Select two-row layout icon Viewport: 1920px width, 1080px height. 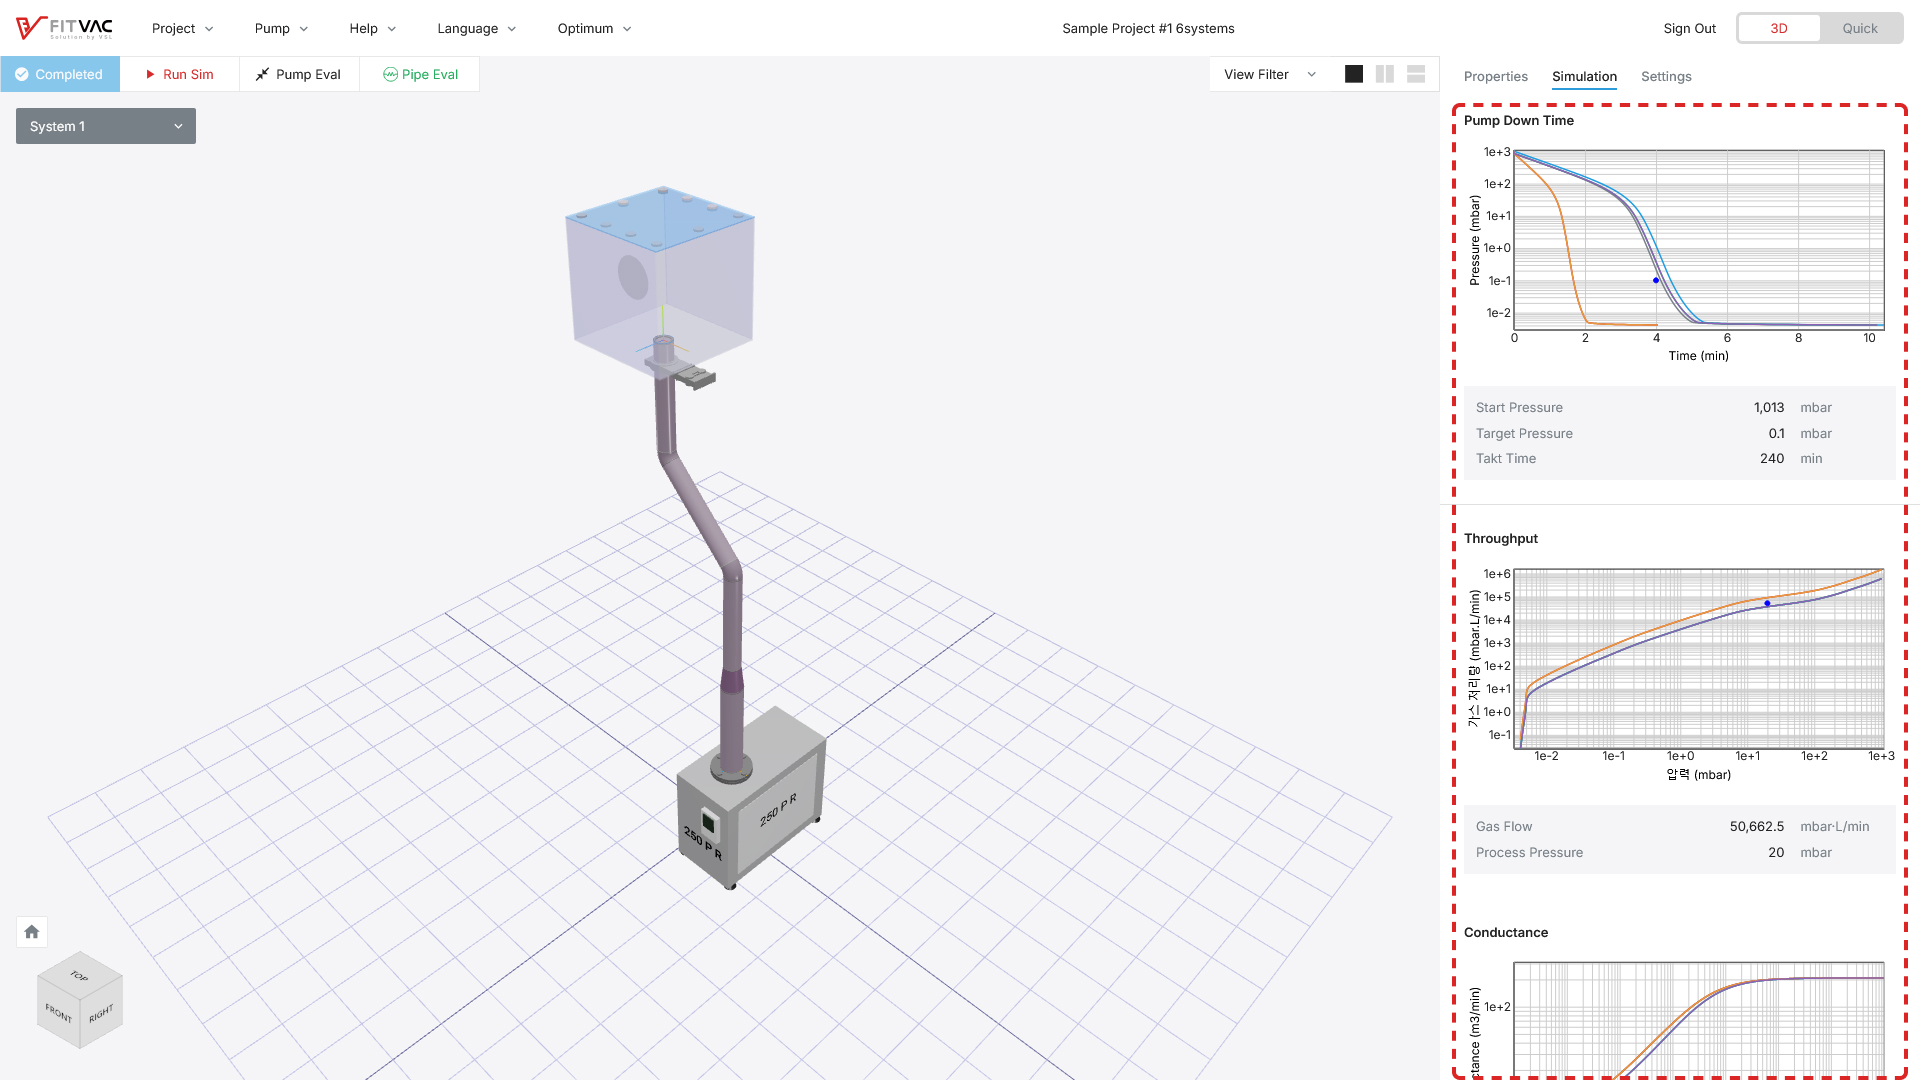pyautogui.click(x=1416, y=74)
